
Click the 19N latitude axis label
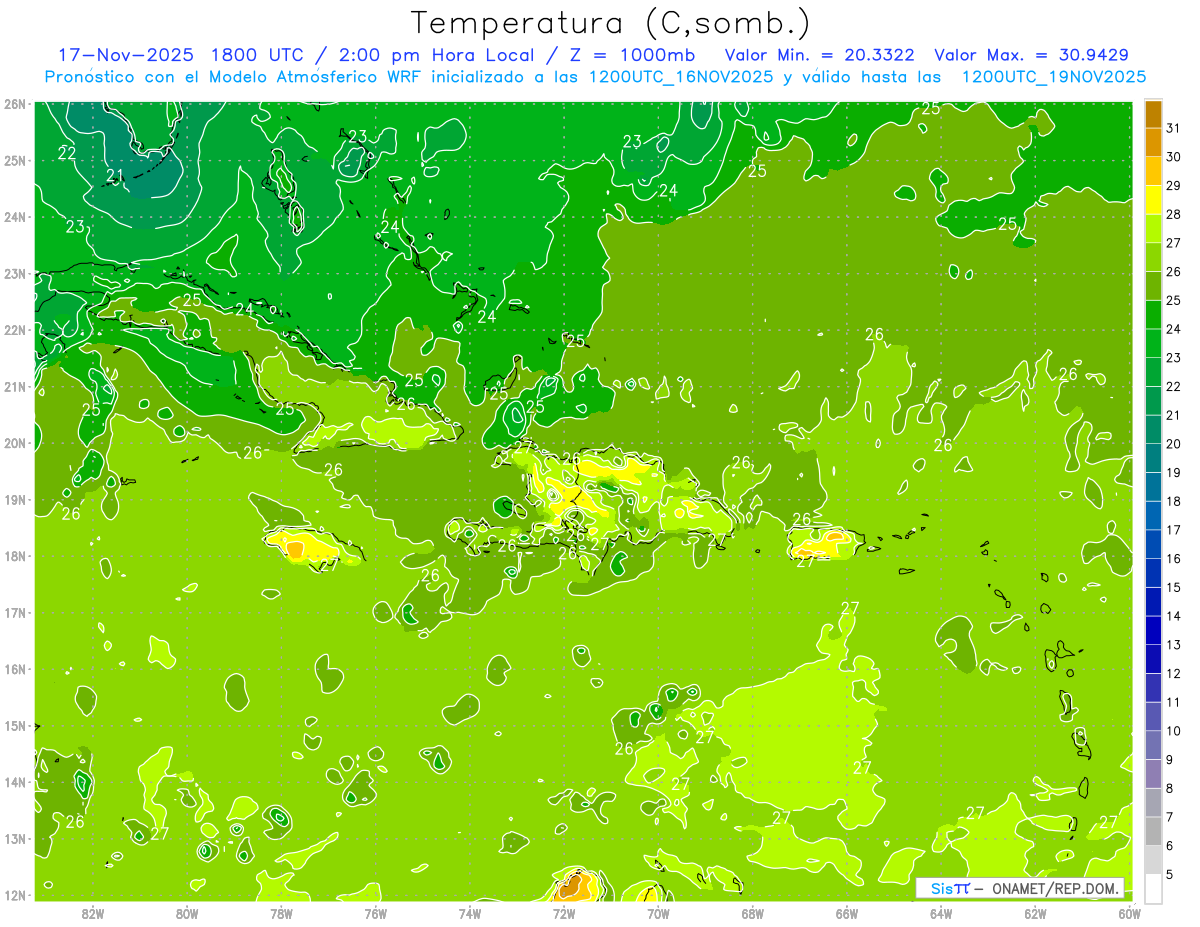(x=15, y=499)
